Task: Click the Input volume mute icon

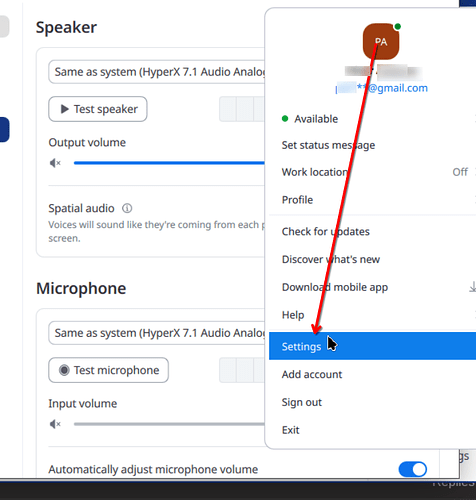Action: [55, 424]
